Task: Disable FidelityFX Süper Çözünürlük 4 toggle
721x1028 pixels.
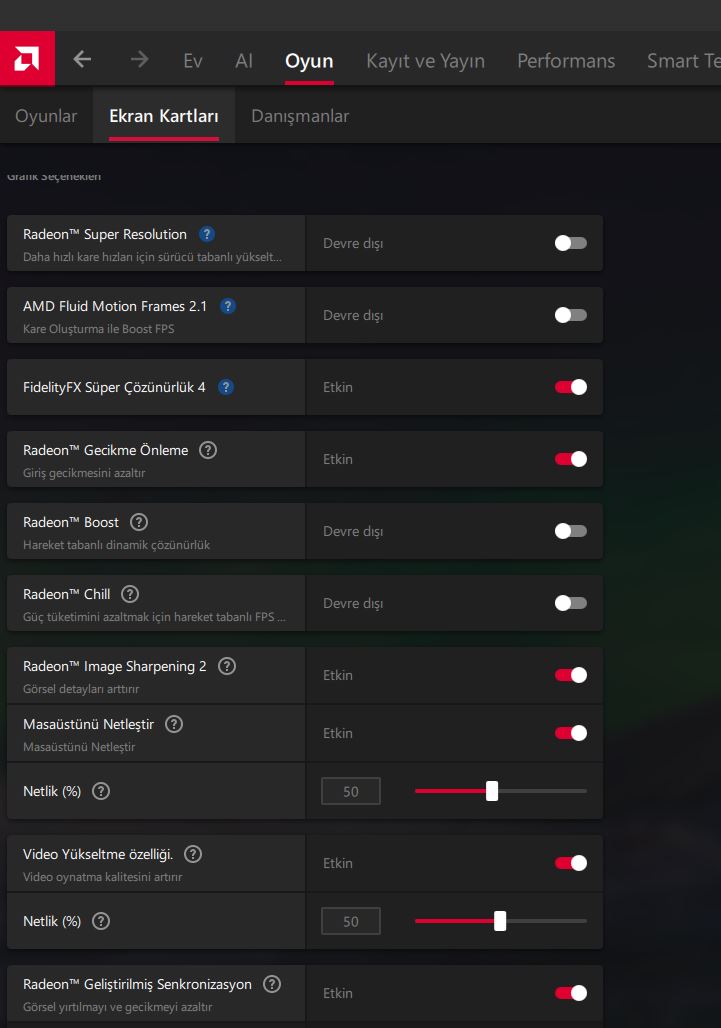Action: 570,387
